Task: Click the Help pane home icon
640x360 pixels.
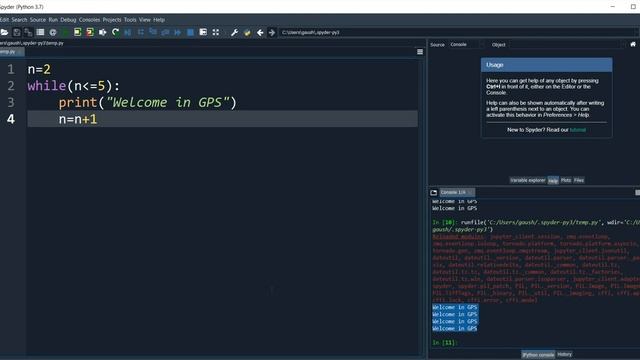Action: click(x=633, y=44)
